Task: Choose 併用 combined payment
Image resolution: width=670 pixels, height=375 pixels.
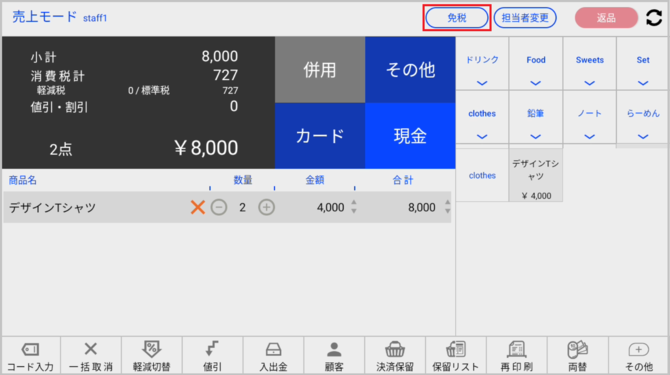Action: tap(320, 70)
